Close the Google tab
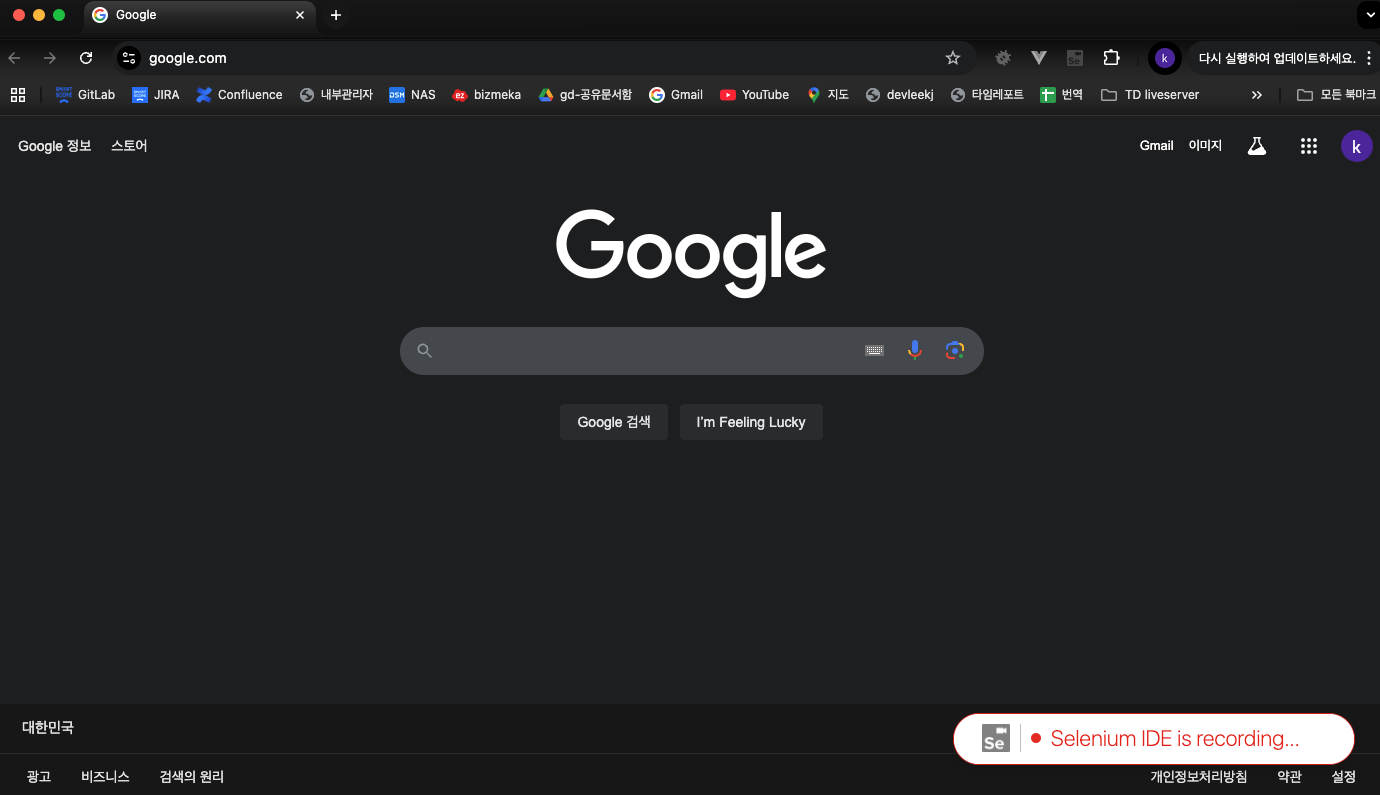1380x795 pixels. click(x=300, y=15)
